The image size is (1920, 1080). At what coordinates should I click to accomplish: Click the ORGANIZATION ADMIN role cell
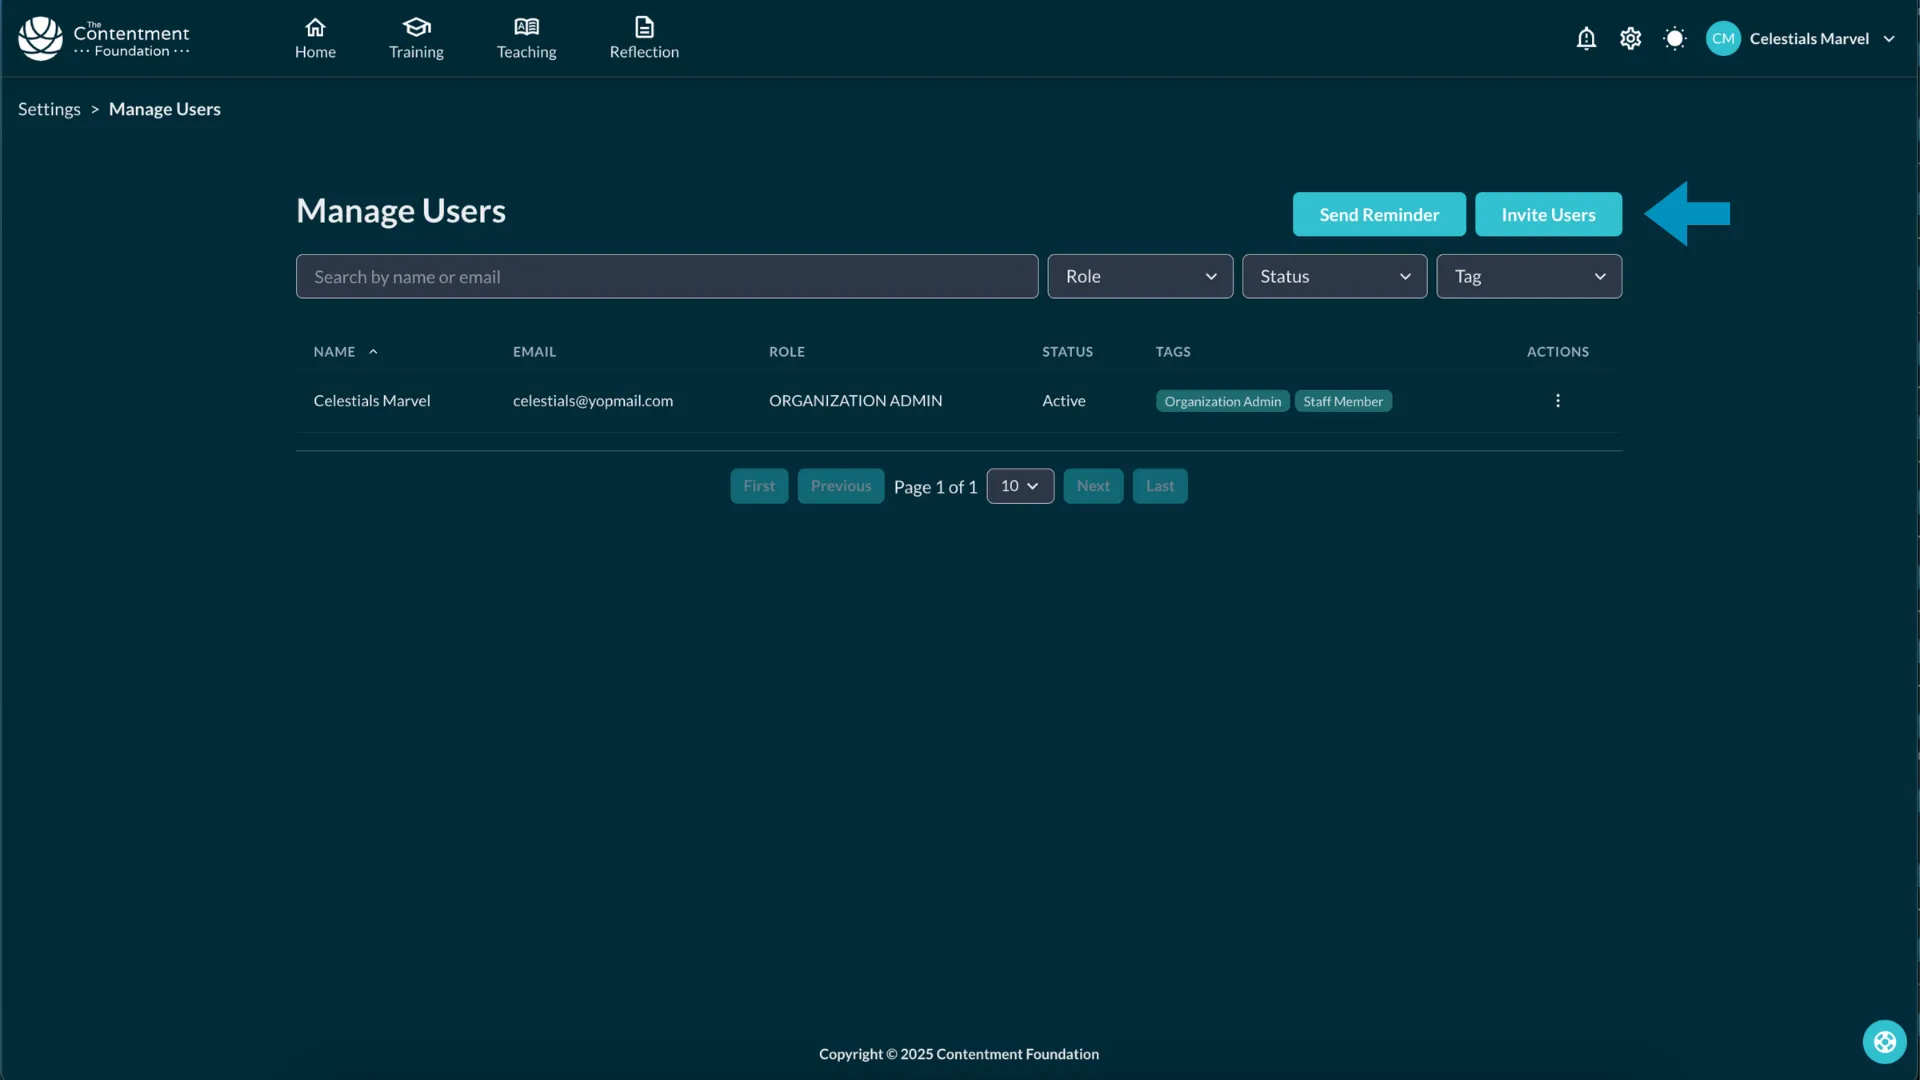click(x=855, y=401)
